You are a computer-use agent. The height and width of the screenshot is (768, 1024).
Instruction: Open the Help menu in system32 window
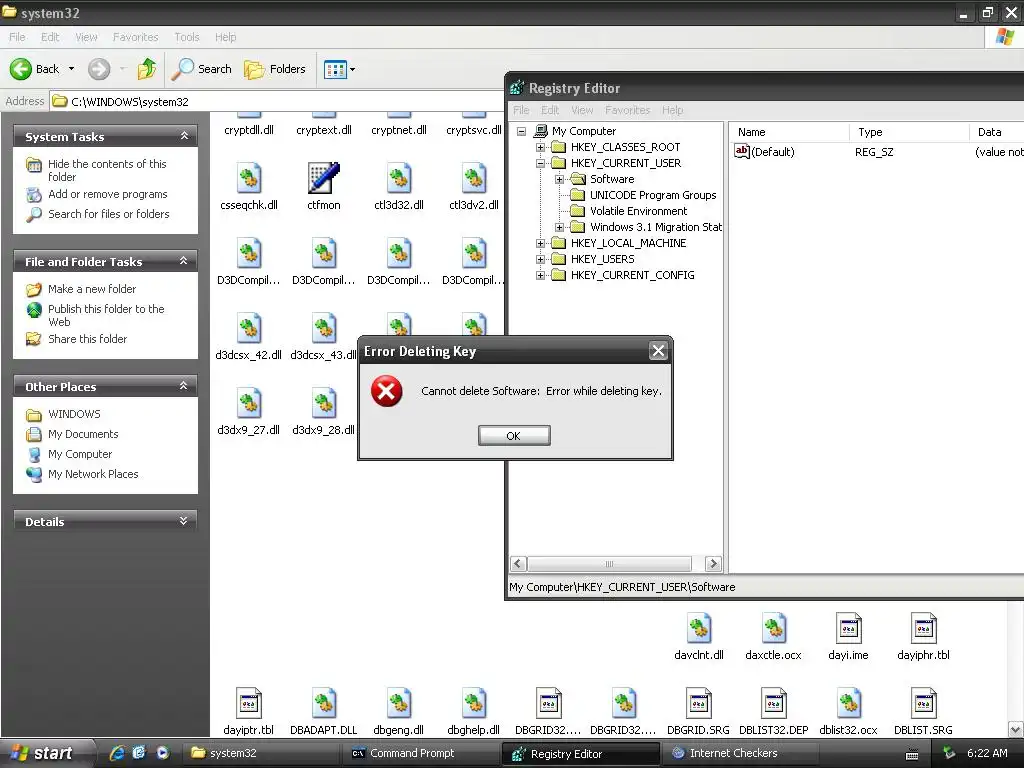click(x=225, y=37)
